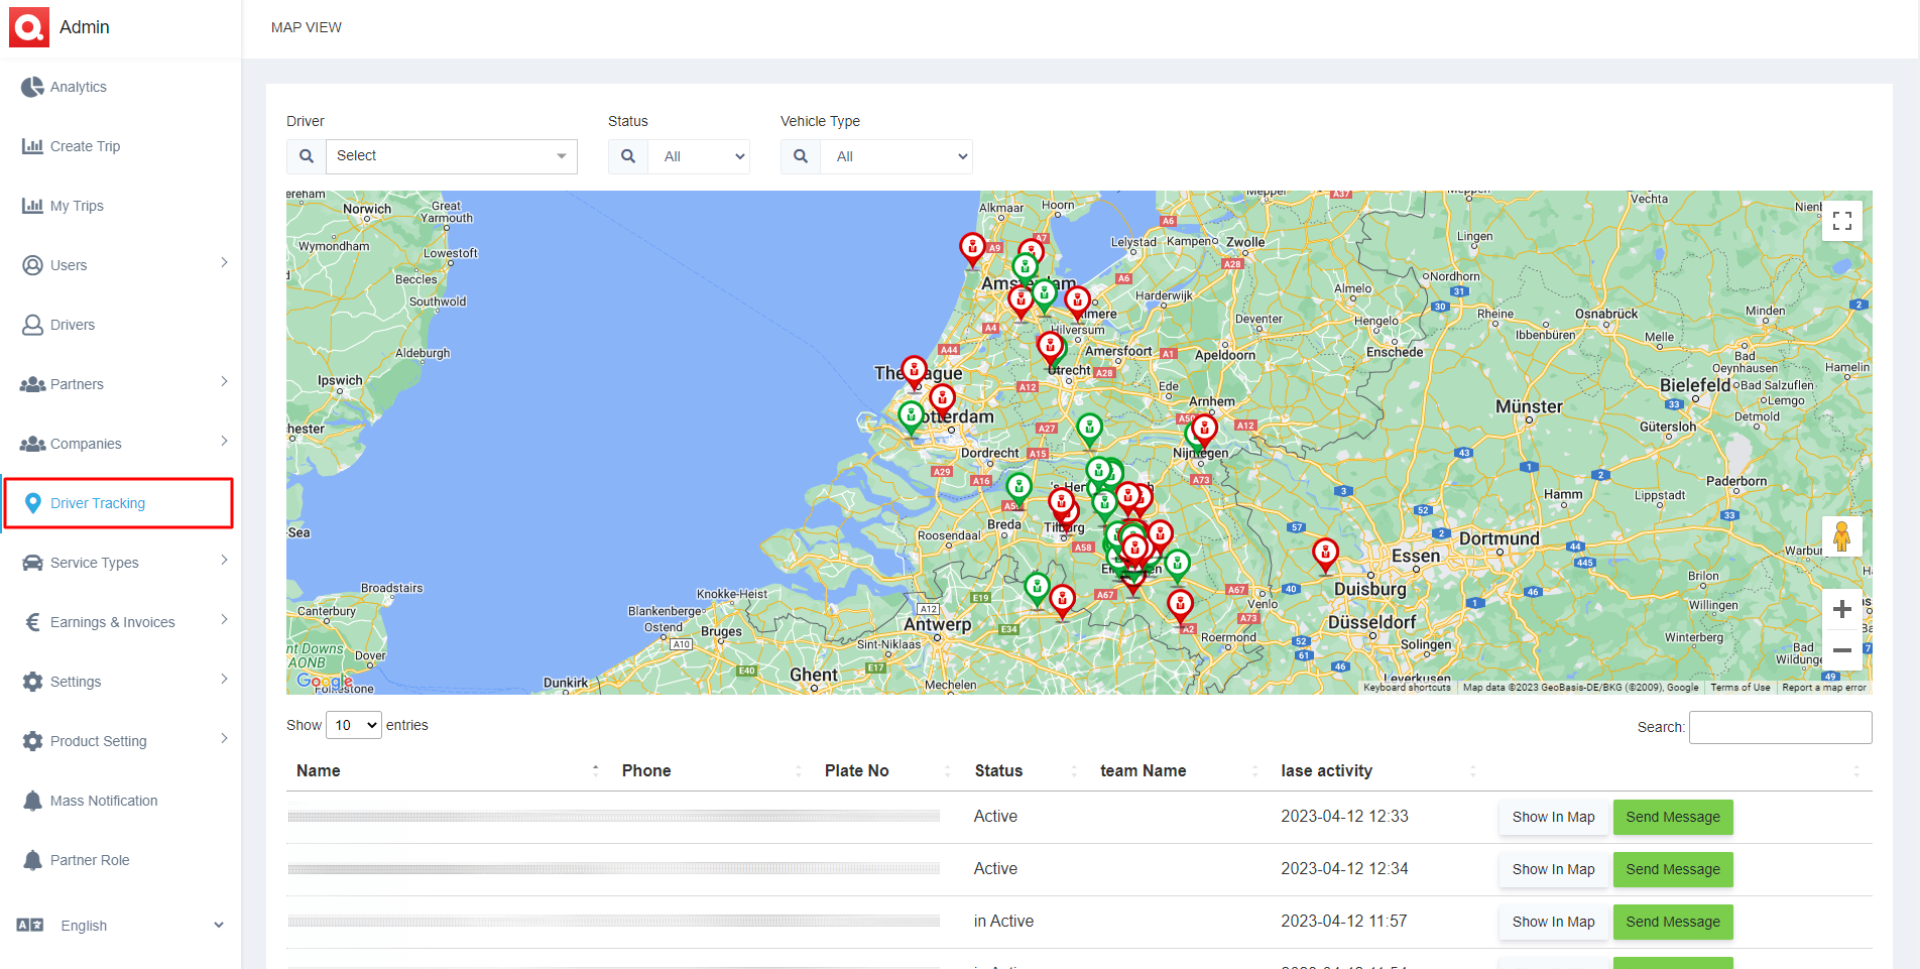Expand Earnings & Invoices chevron
Image resolution: width=1920 pixels, height=969 pixels.
(x=224, y=620)
